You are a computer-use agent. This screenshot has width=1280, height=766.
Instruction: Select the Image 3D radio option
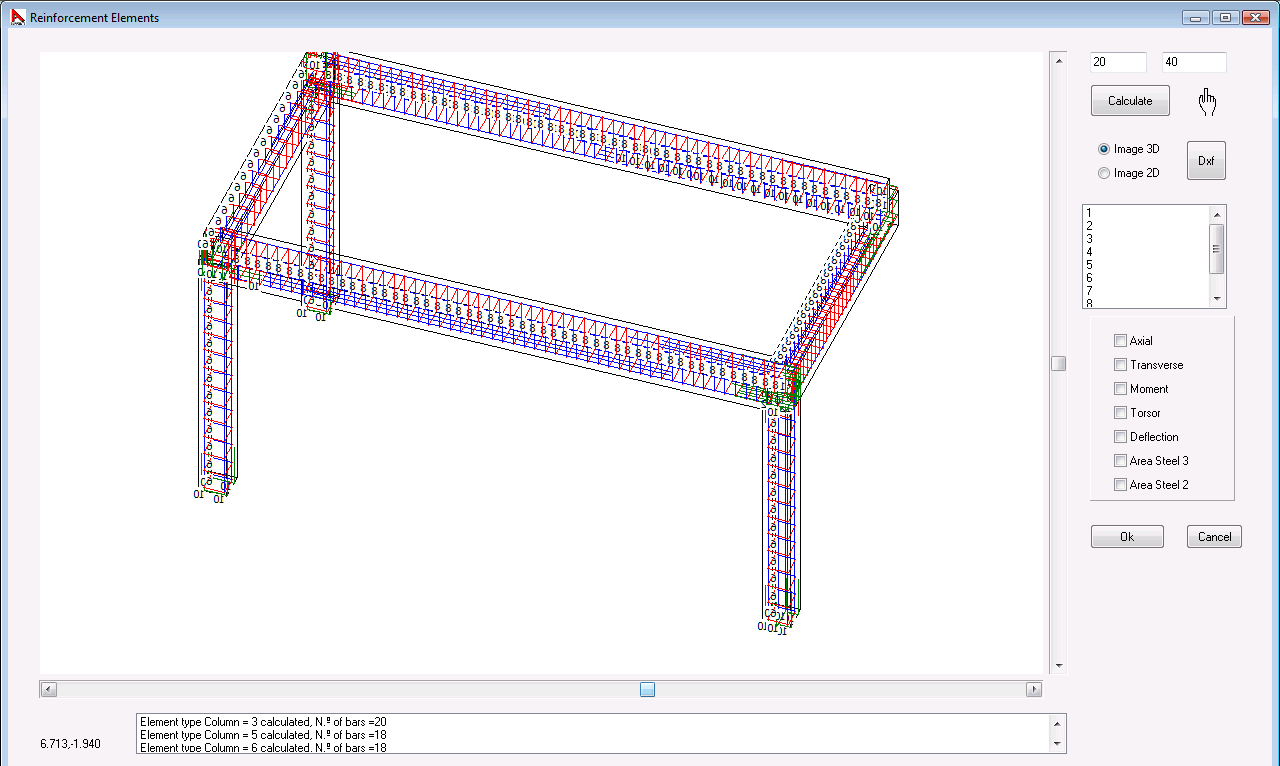pyautogui.click(x=1104, y=149)
